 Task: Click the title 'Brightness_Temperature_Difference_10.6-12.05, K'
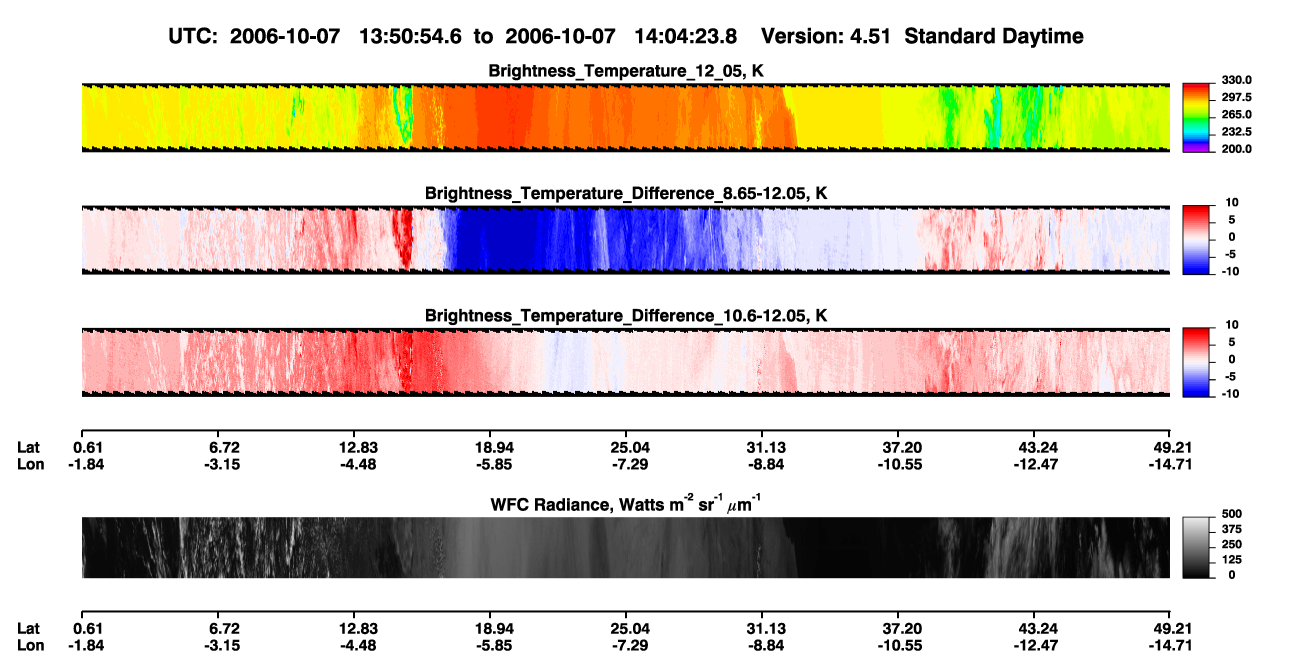[626, 315]
